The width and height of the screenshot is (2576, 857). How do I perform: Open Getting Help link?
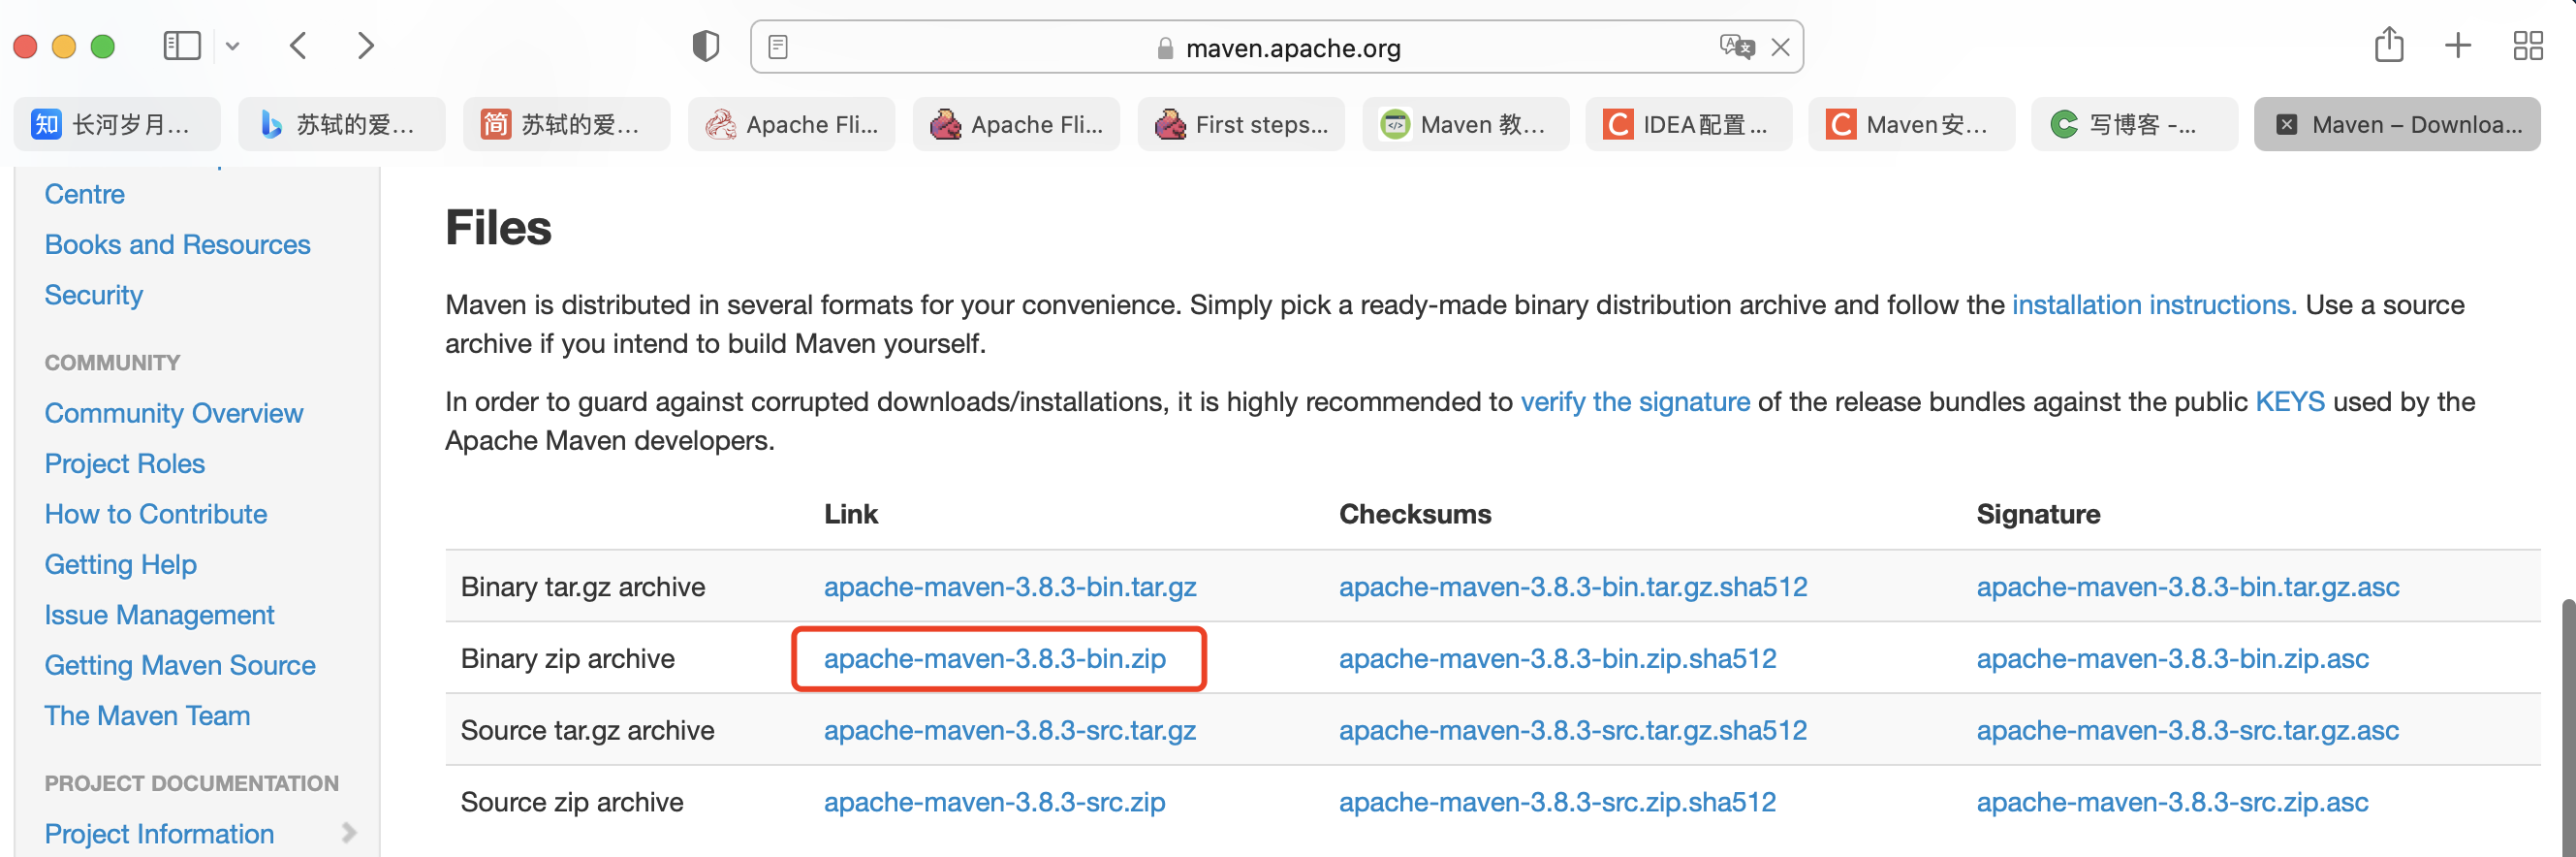point(121,564)
